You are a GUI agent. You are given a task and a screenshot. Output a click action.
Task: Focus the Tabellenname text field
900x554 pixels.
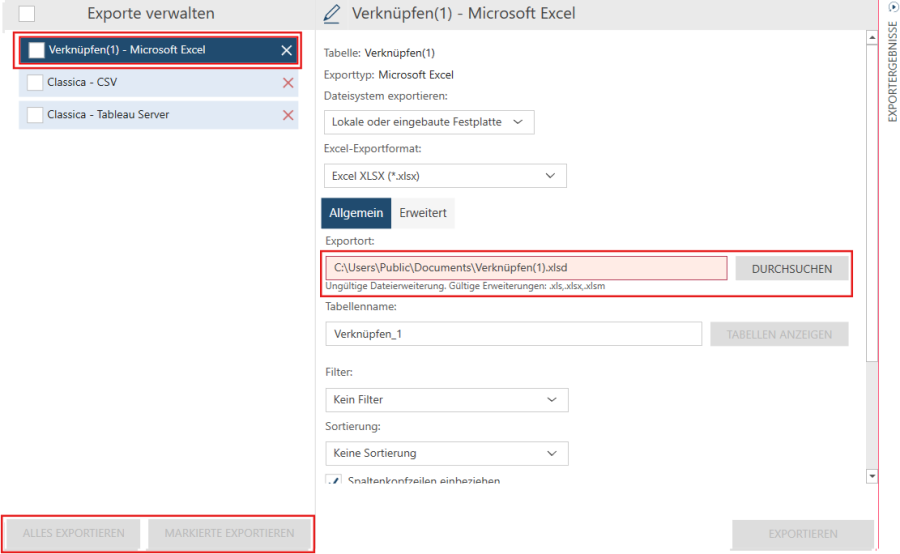pos(513,334)
